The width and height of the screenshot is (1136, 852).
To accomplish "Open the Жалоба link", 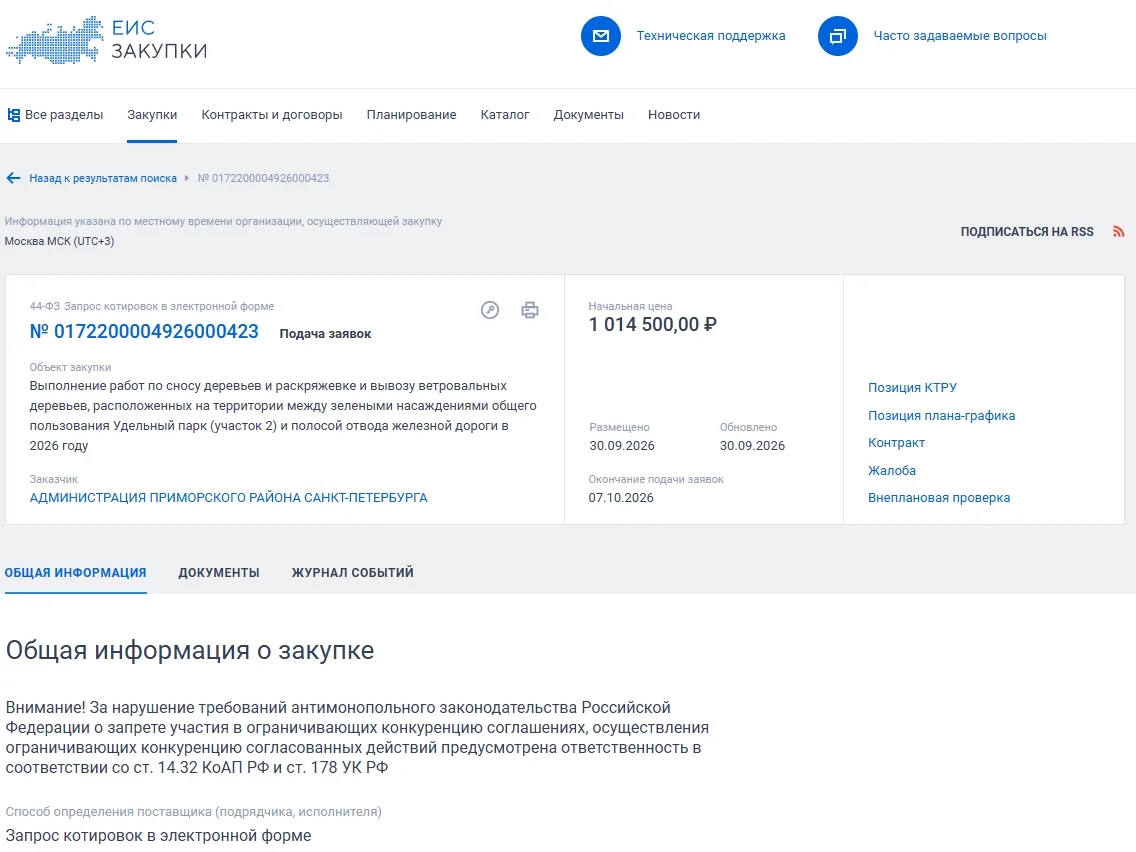I will [x=892, y=471].
